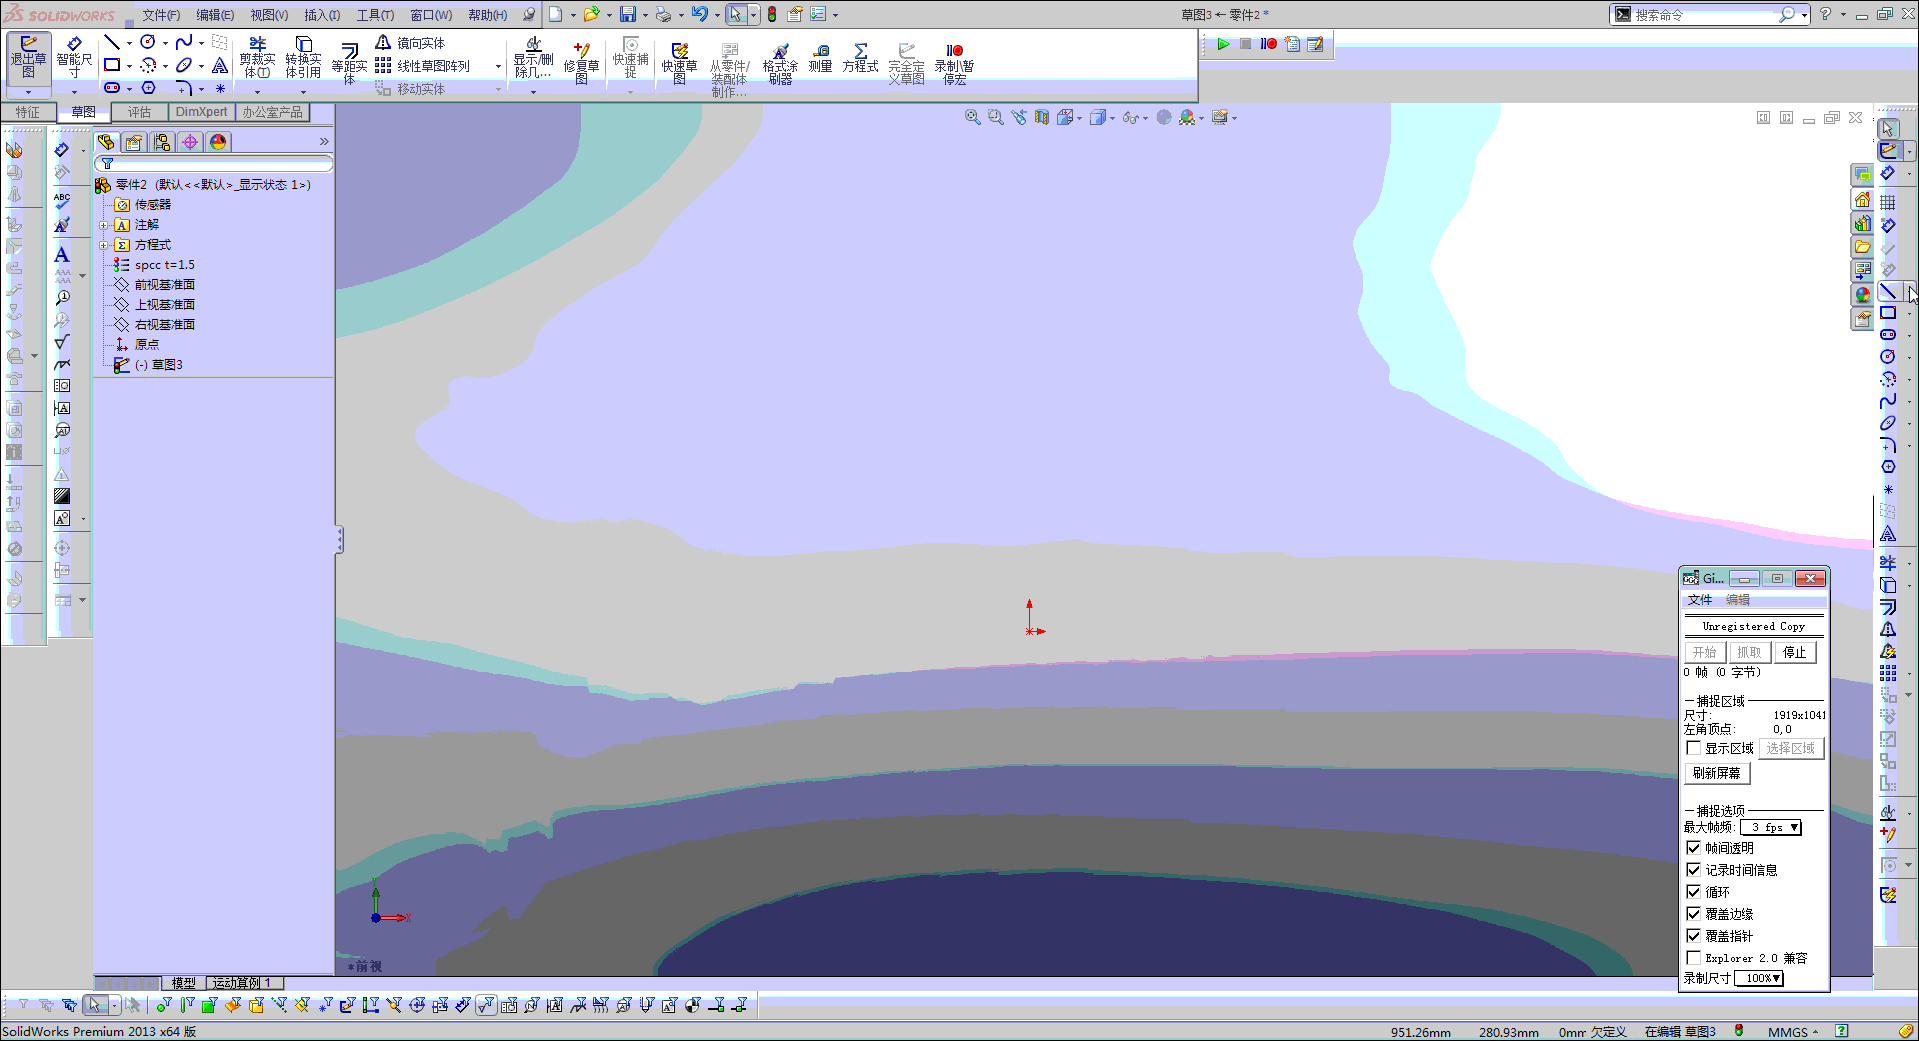Open Equations (方程式) from the ribbon
Screen dimensions: 1919x1041
[860, 58]
